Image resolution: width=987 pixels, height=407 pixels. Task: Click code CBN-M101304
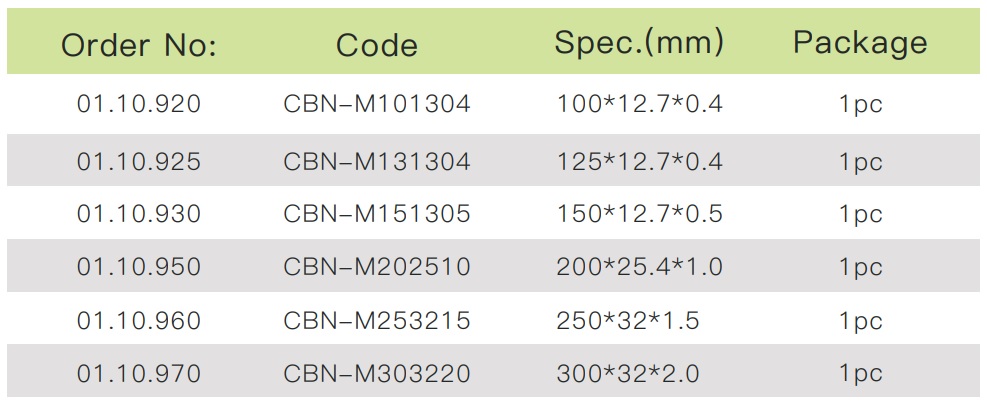(x=376, y=104)
